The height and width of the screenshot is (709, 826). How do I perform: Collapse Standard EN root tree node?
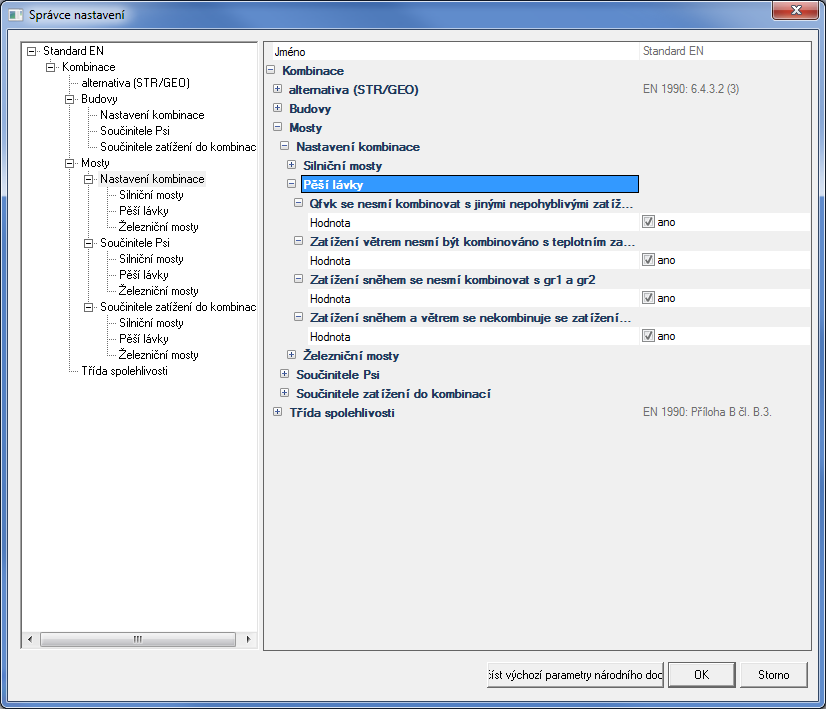pyautogui.click(x=32, y=52)
